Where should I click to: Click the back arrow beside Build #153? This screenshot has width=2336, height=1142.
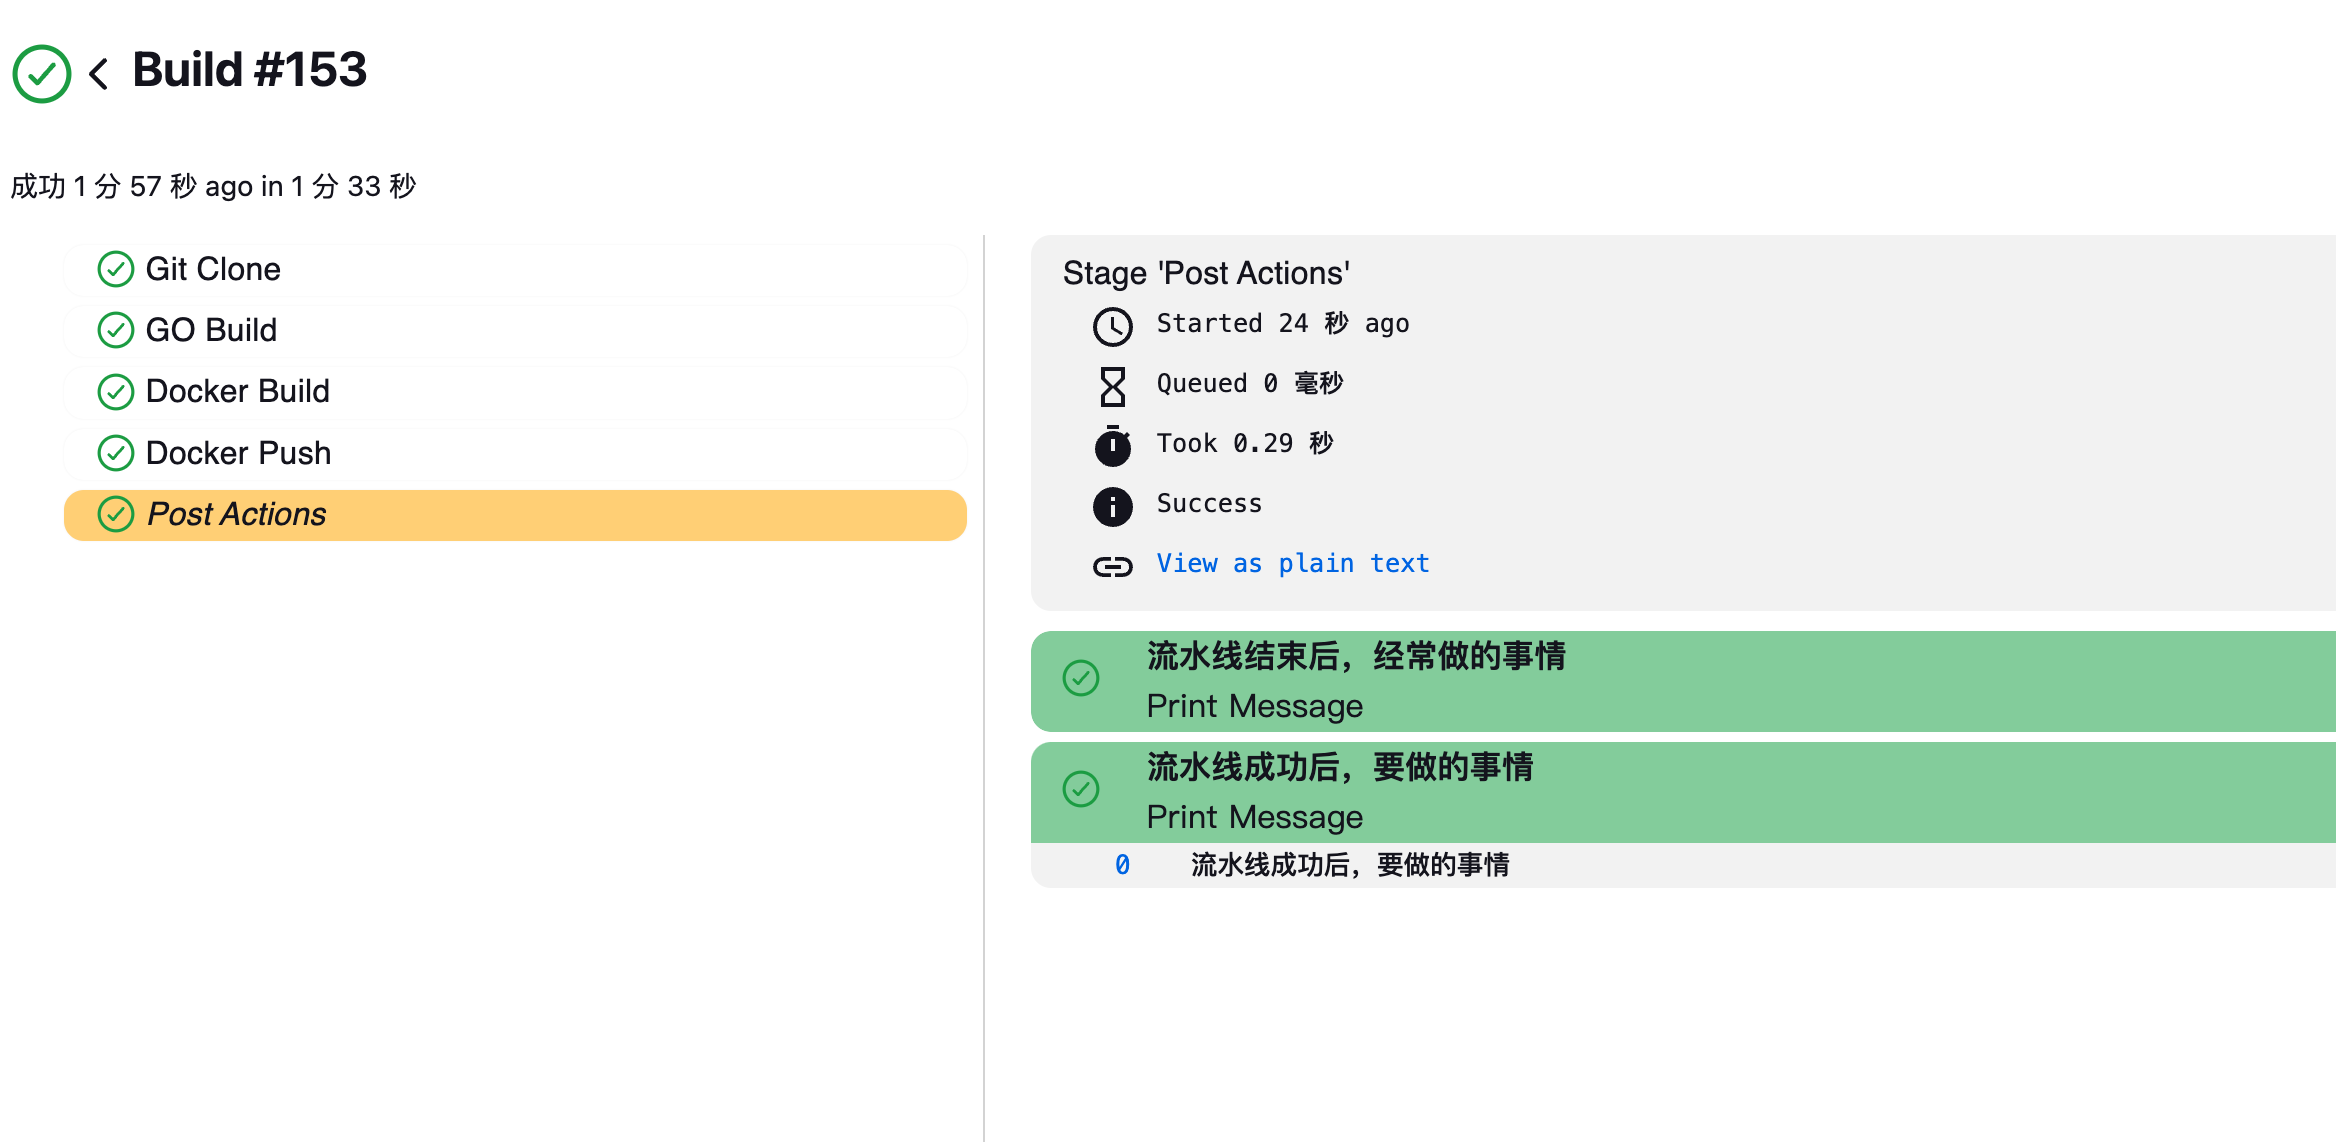coord(98,73)
